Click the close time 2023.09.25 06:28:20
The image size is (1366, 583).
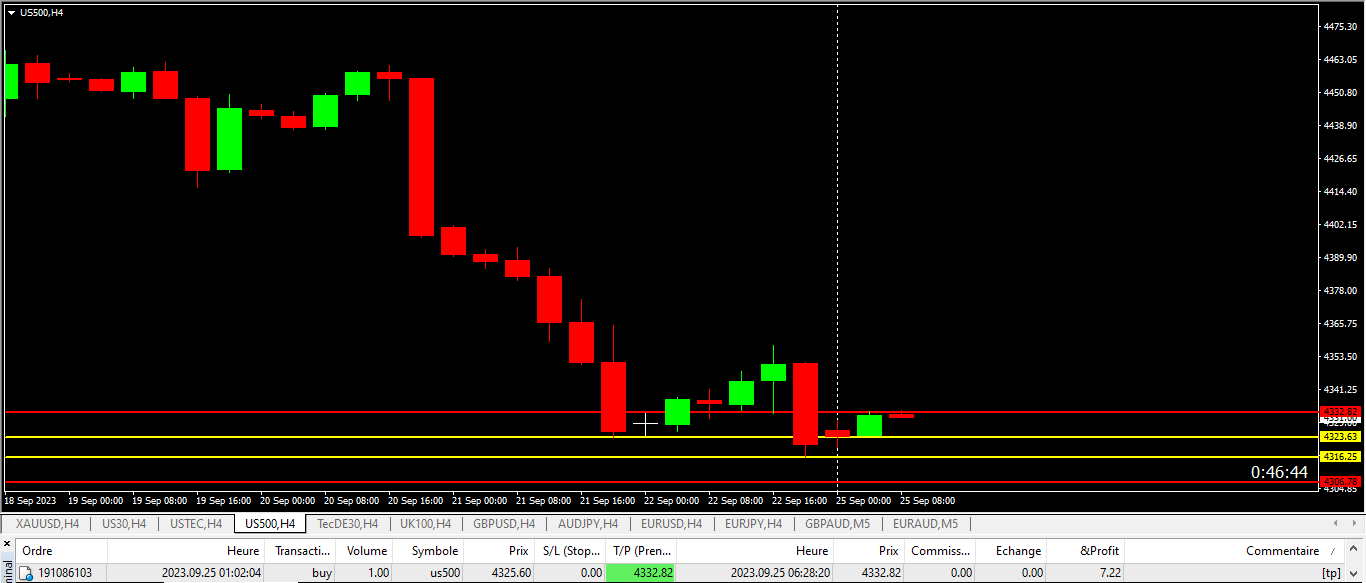click(x=780, y=573)
